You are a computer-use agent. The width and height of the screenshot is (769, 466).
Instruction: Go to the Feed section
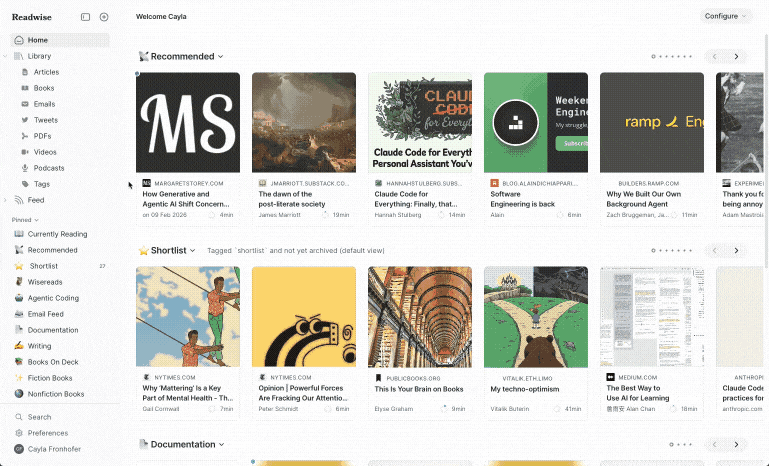tap(35, 200)
